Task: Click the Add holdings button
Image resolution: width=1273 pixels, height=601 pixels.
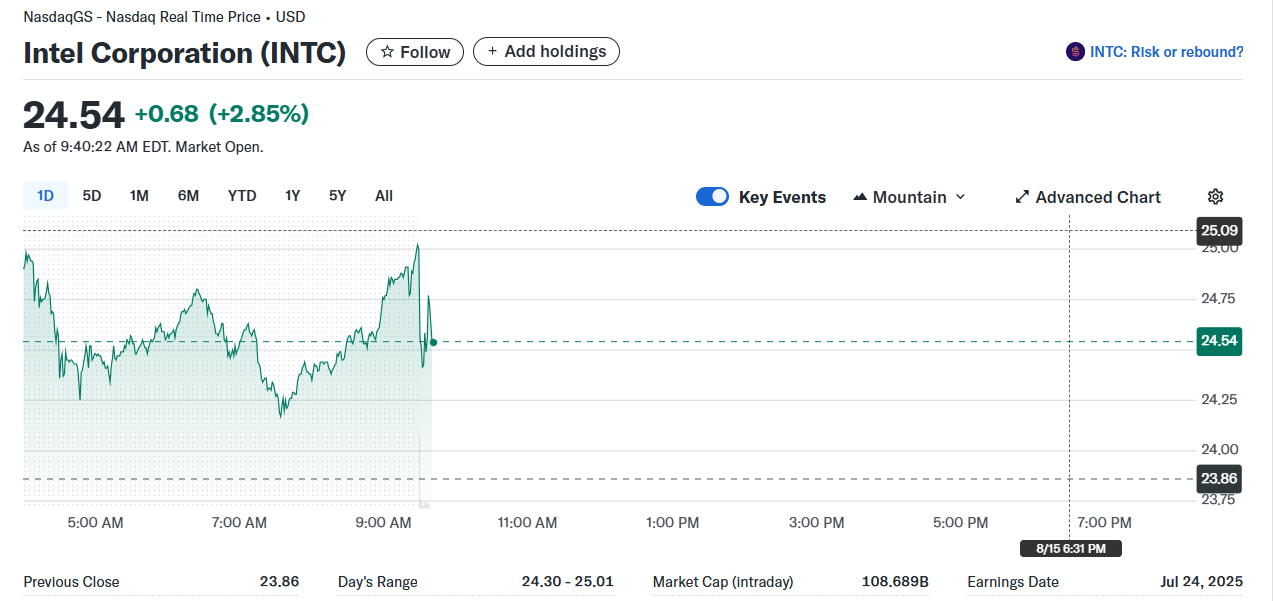Action: [546, 52]
